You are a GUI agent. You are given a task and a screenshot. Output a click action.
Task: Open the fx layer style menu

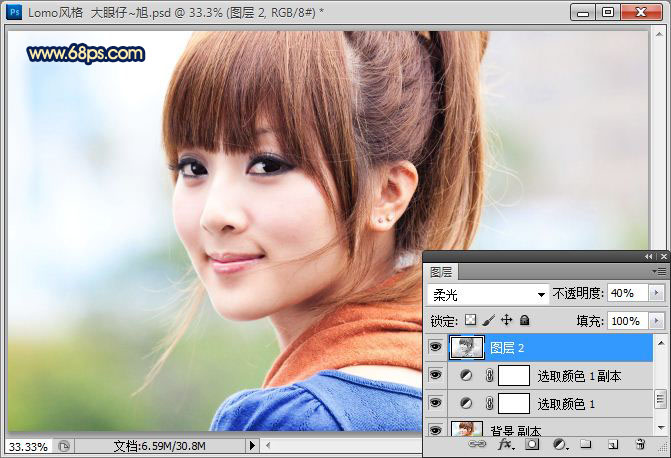click(x=506, y=444)
